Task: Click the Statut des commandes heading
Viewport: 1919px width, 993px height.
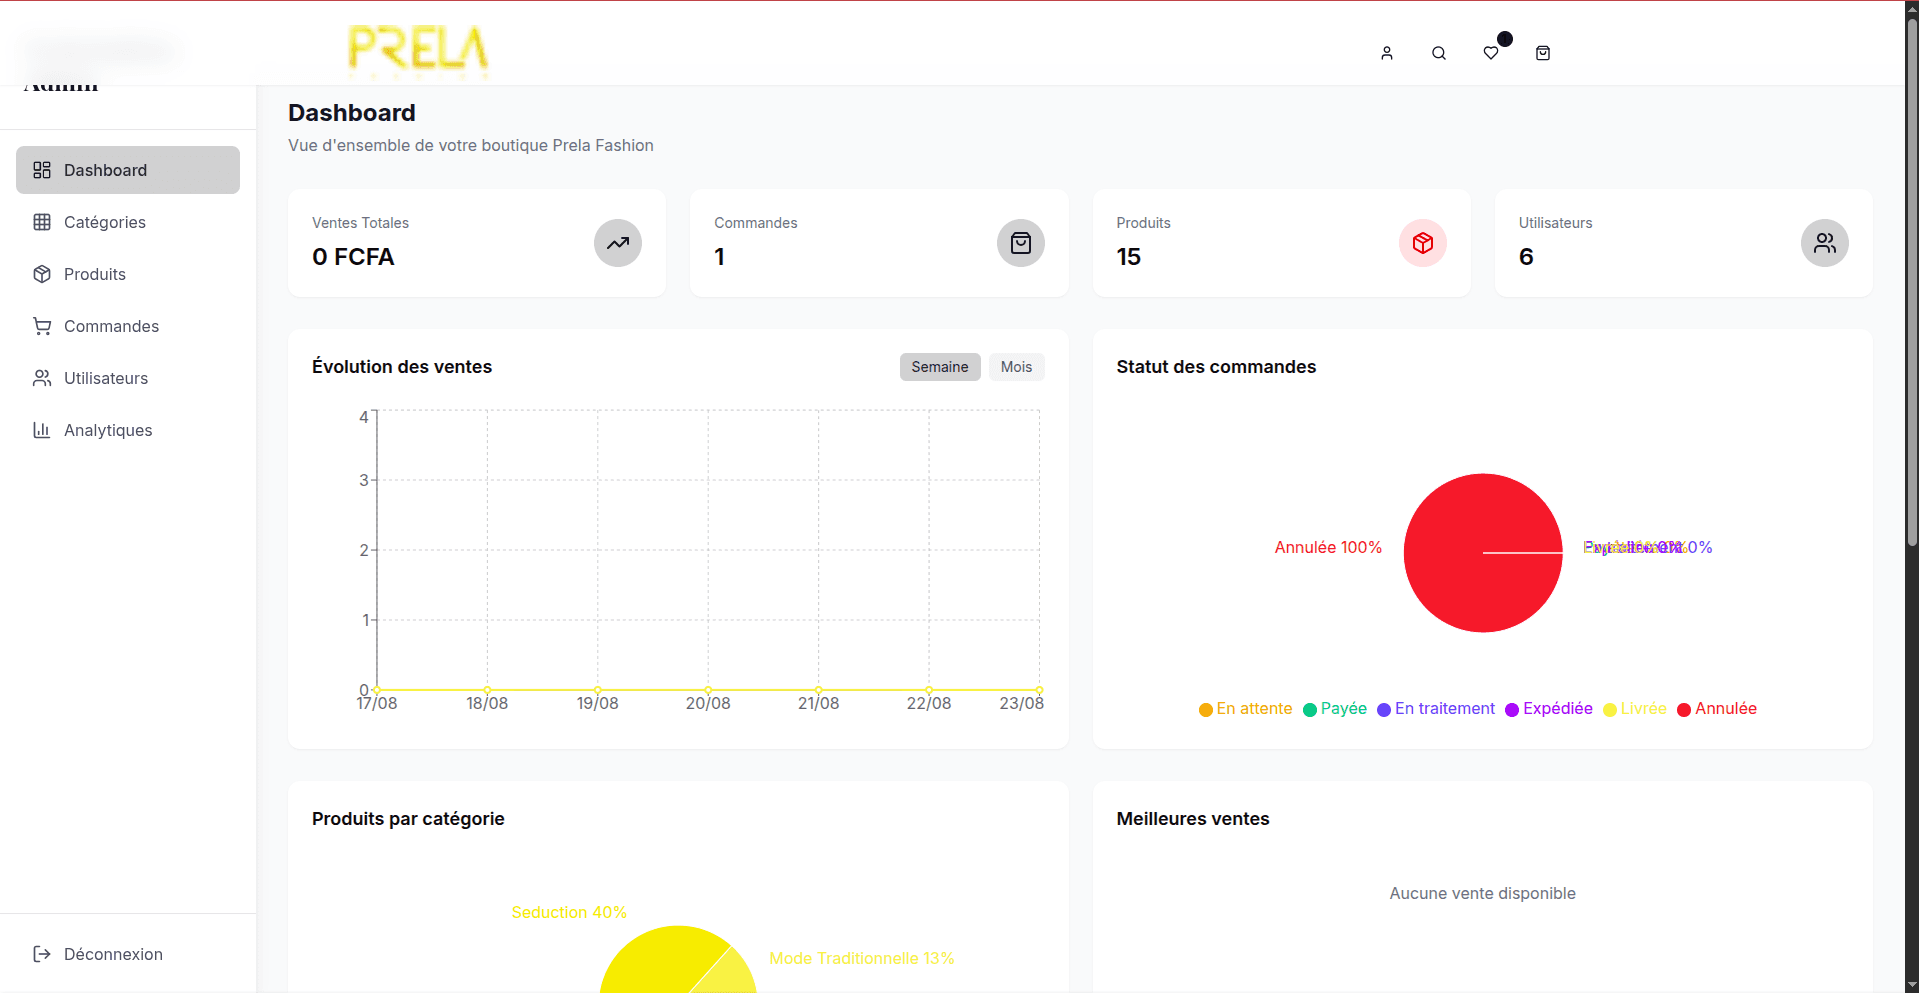Action: click(1216, 367)
